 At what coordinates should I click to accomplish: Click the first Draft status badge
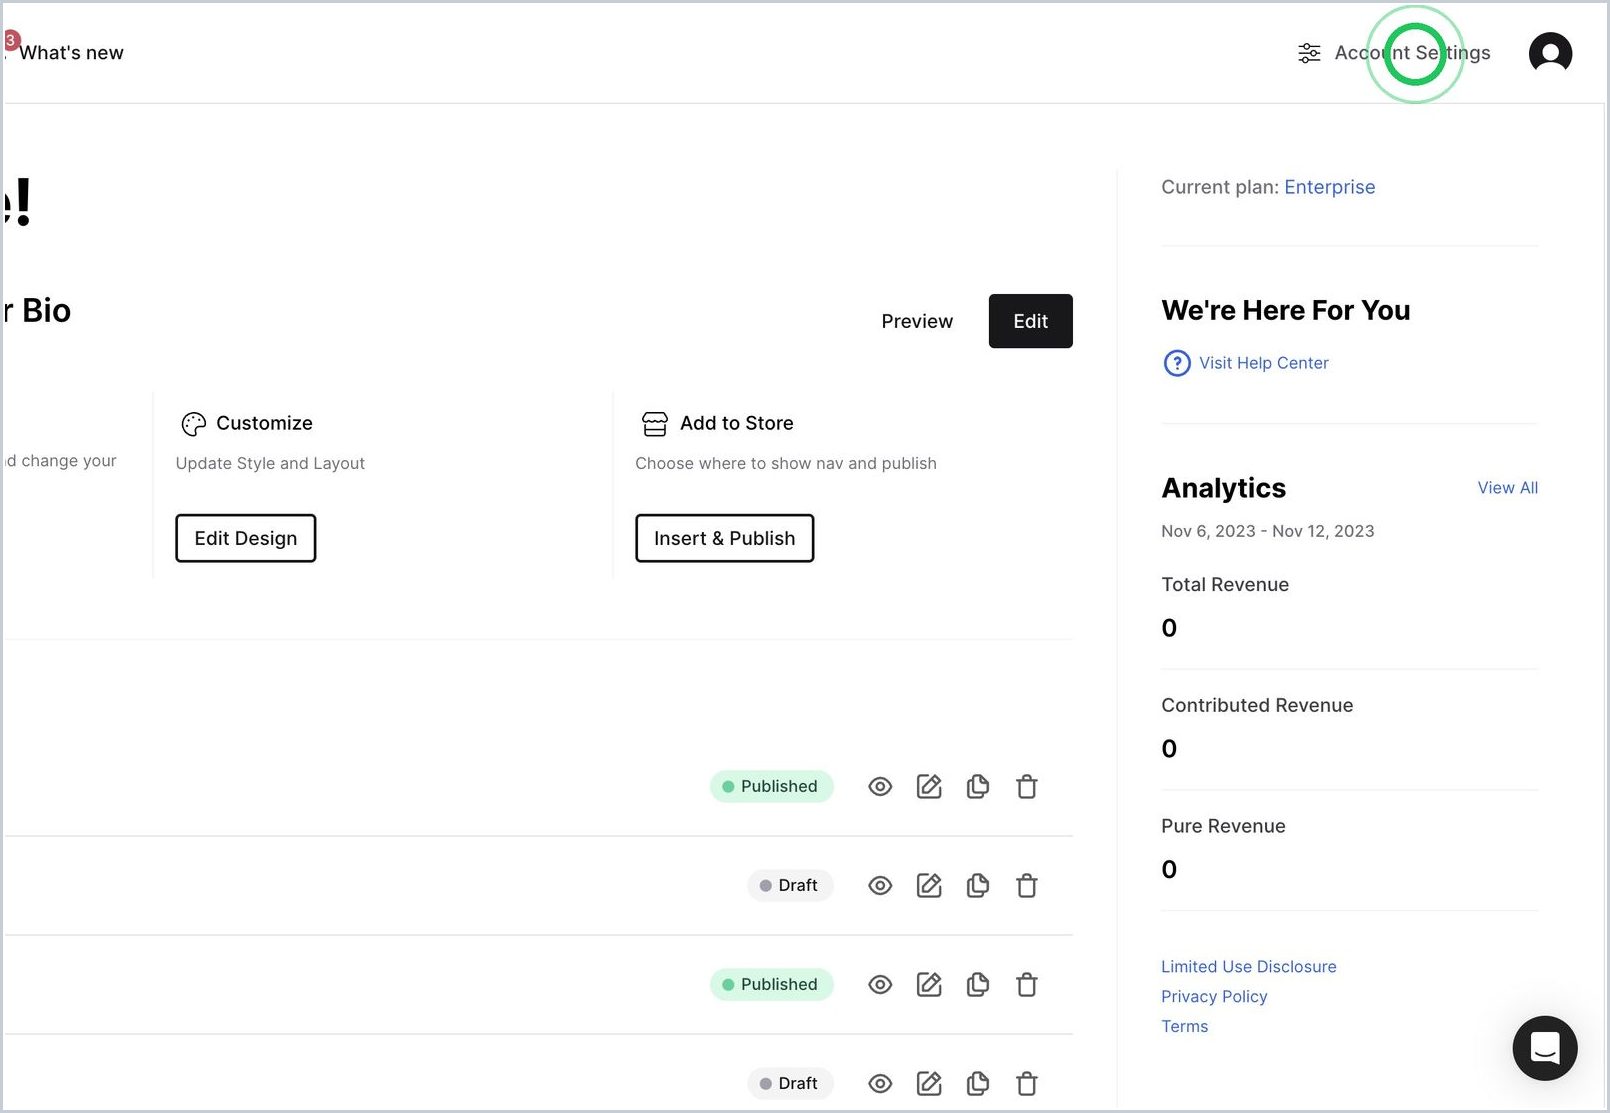pyautogui.click(x=790, y=886)
